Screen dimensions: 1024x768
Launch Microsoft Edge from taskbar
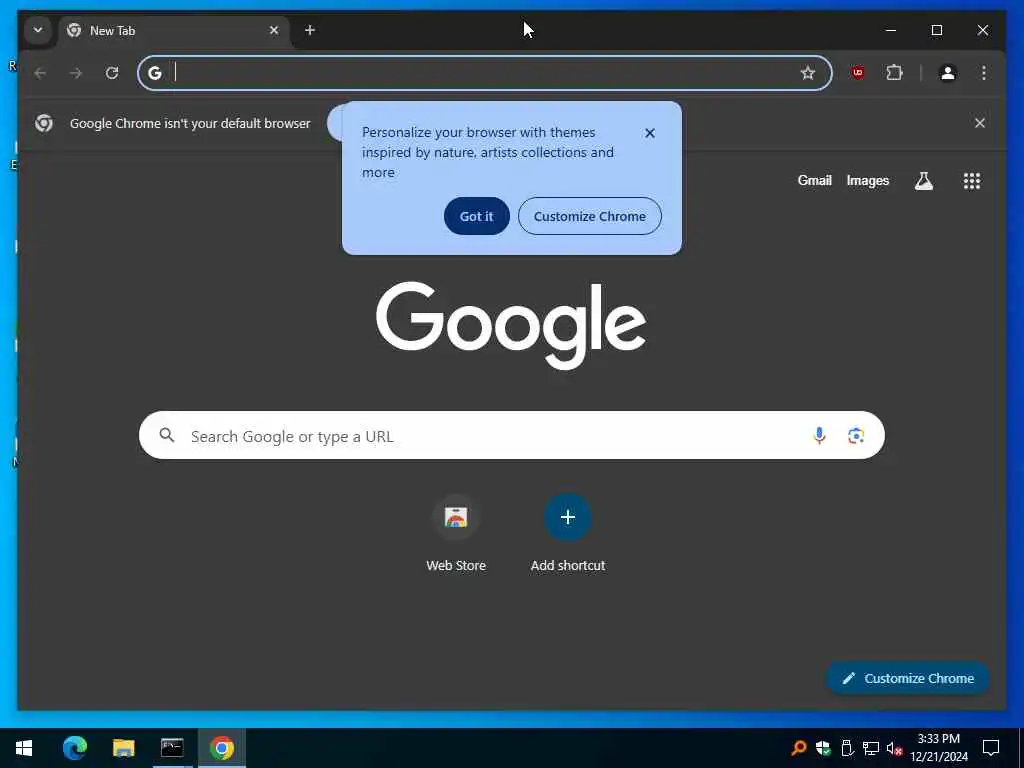pyautogui.click(x=74, y=748)
